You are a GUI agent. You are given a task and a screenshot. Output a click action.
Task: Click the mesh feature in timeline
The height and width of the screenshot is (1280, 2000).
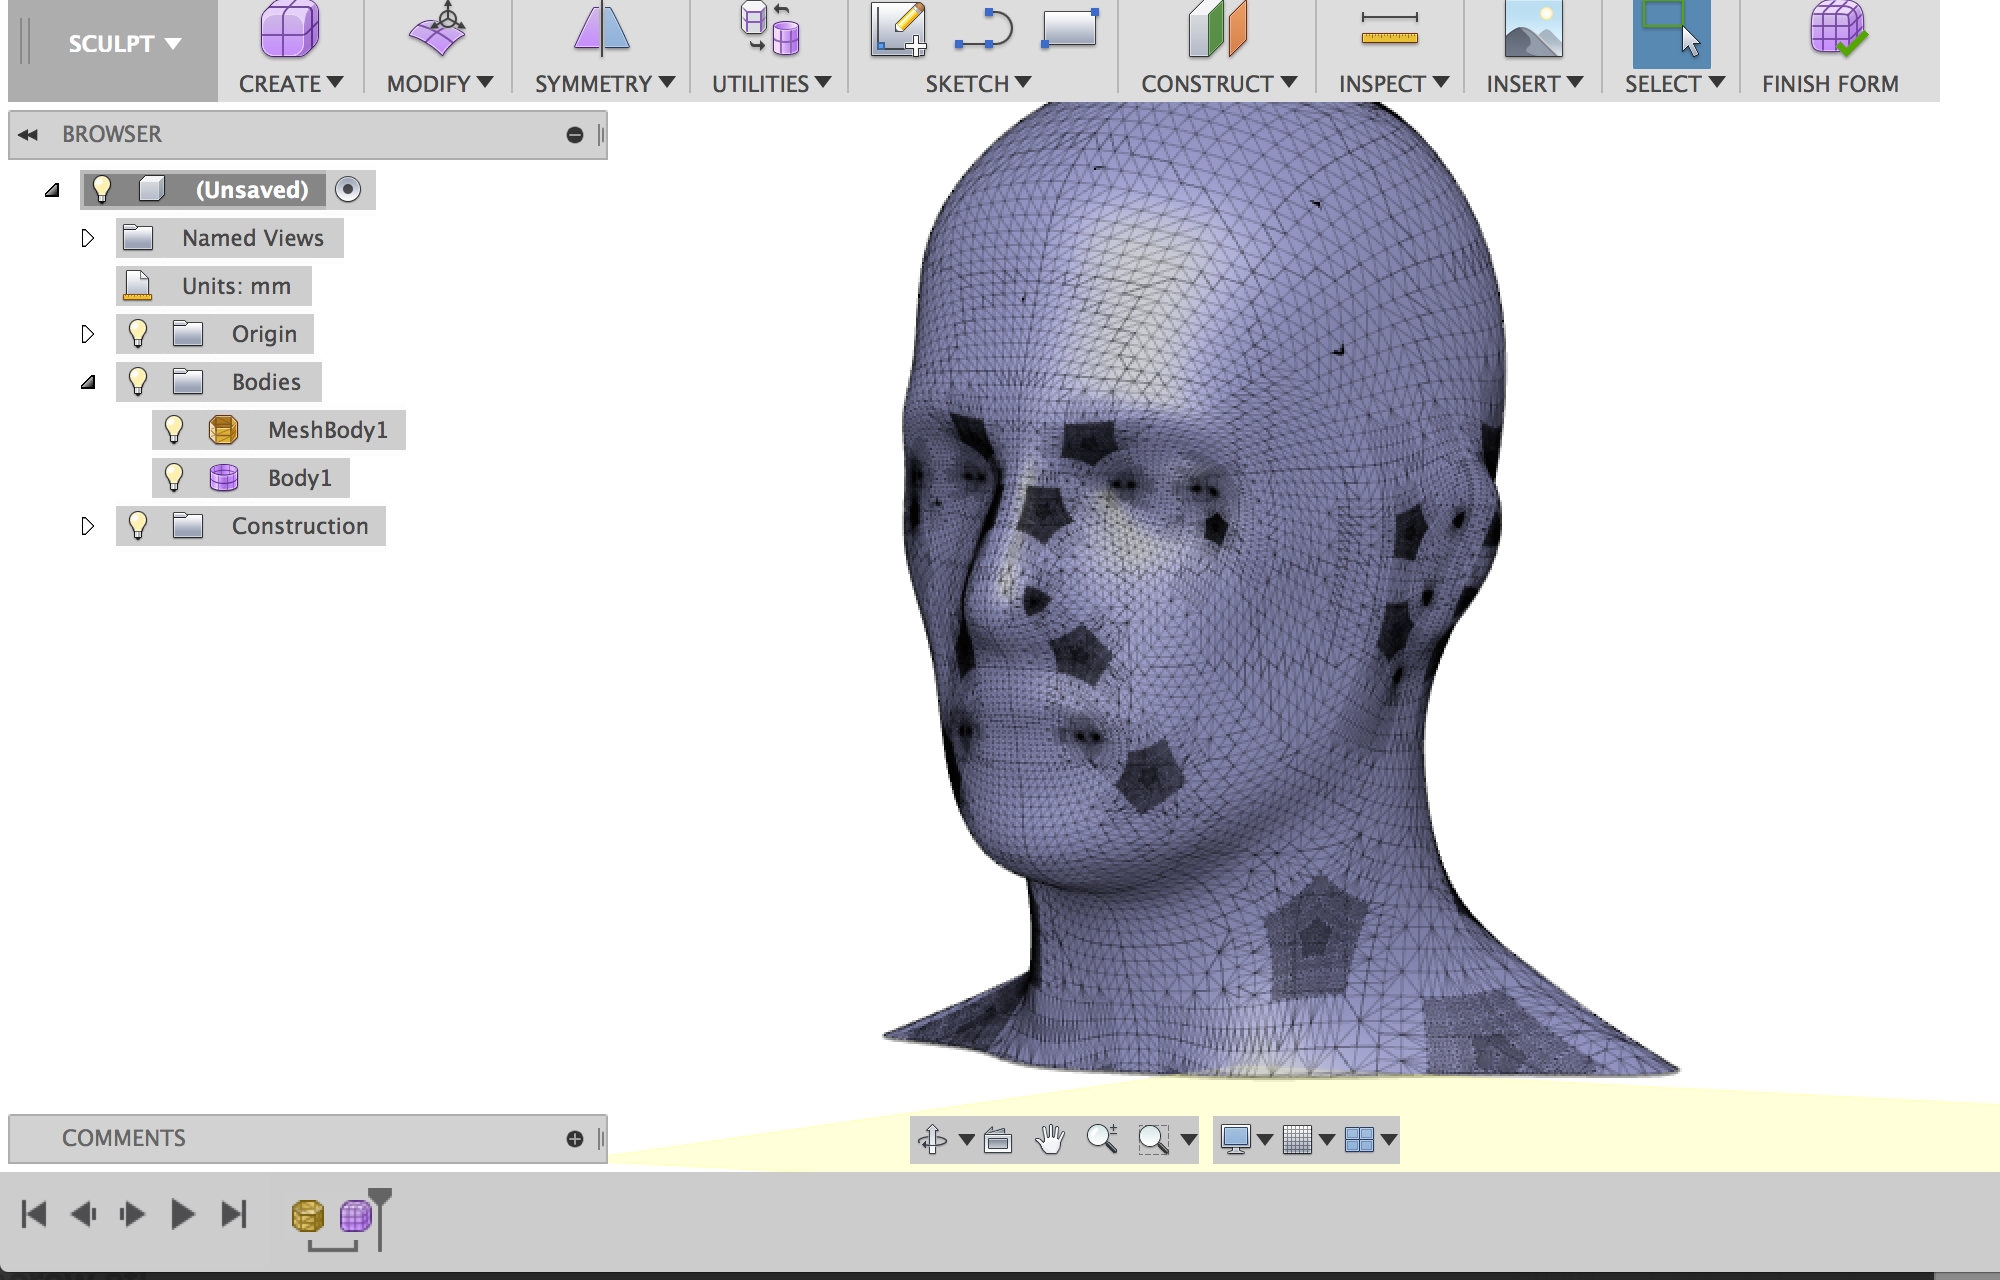click(x=307, y=1215)
